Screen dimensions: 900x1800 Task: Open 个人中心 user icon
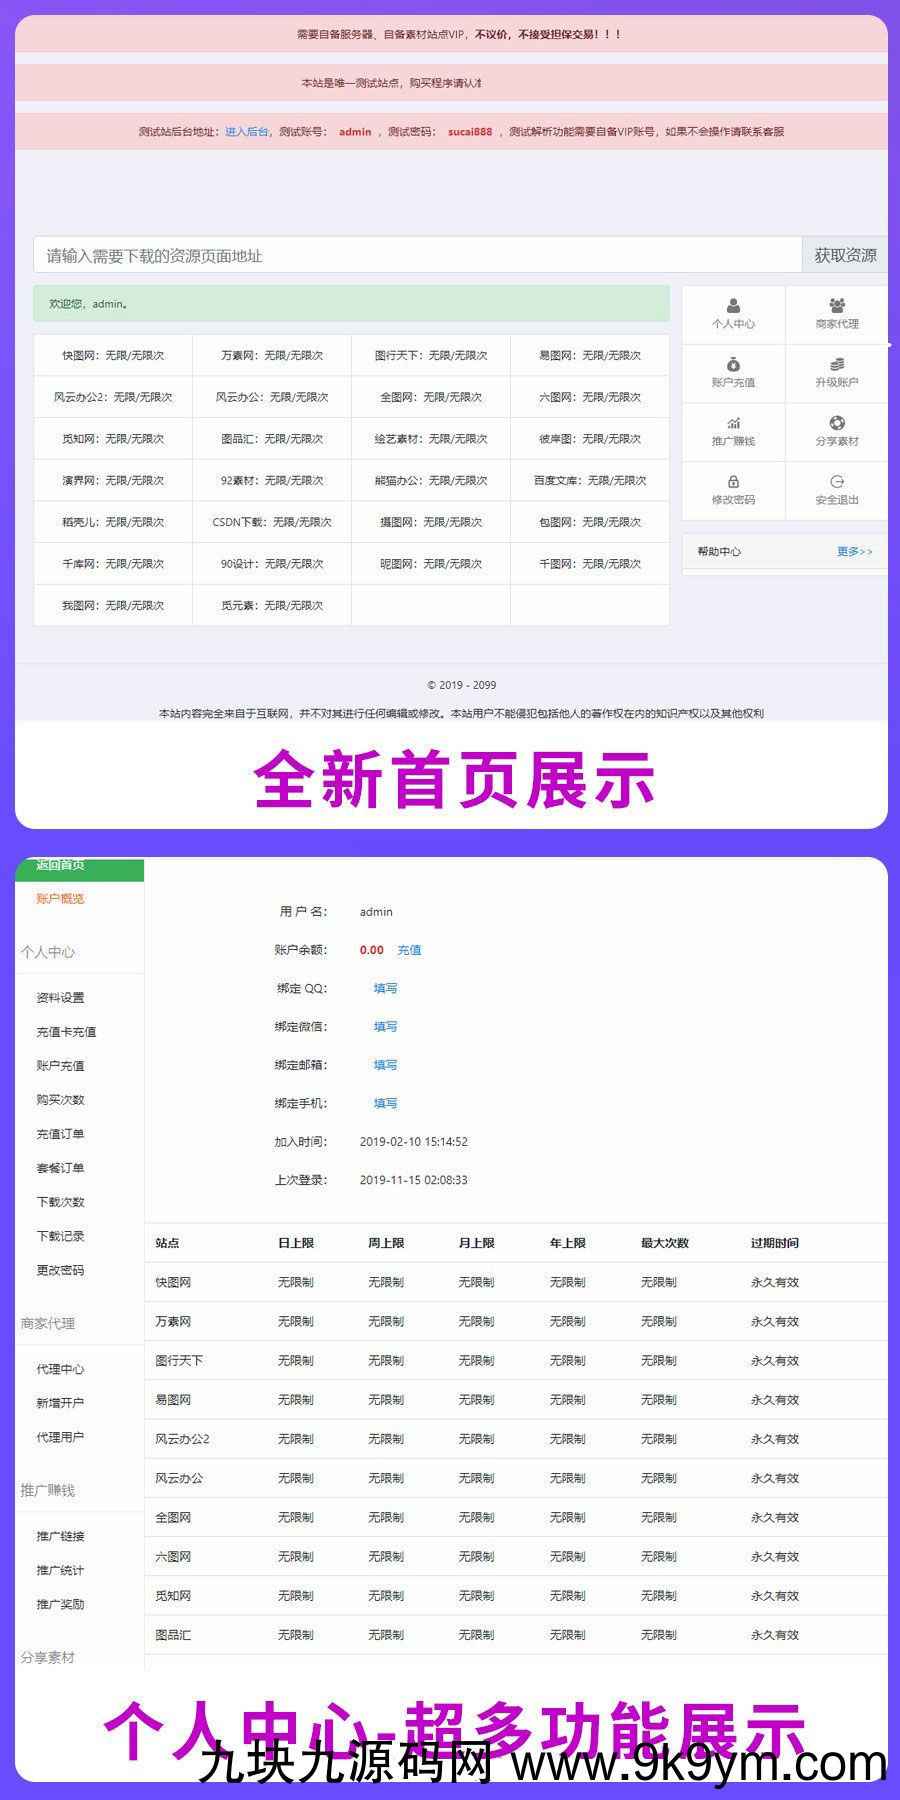pyautogui.click(x=733, y=306)
